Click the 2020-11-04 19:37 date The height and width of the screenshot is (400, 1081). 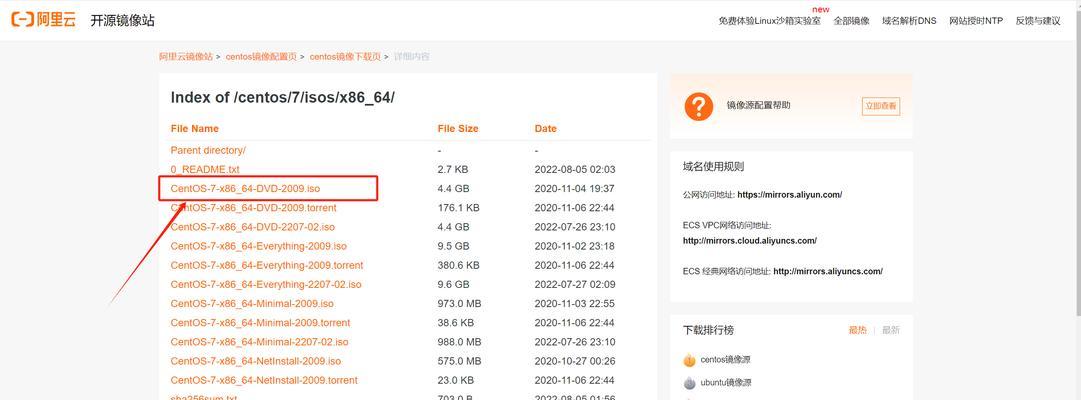pos(575,188)
